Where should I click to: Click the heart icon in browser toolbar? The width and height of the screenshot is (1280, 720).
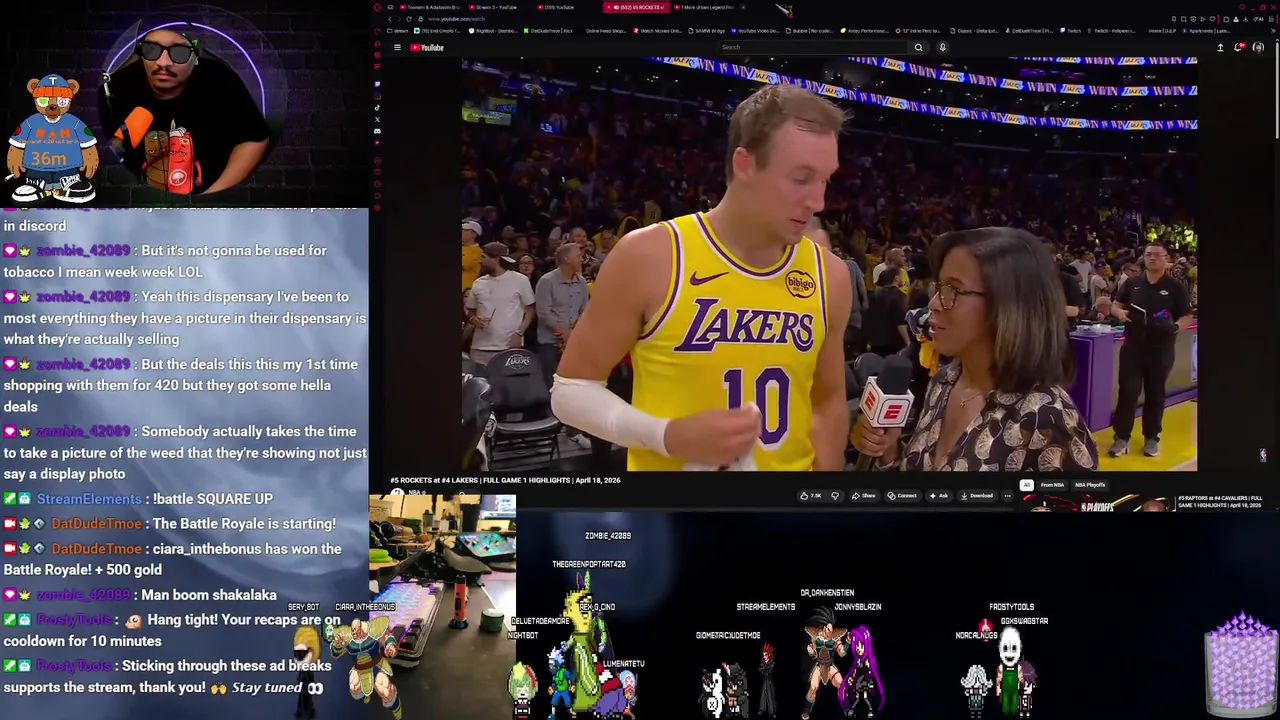click(x=1212, y=19)
